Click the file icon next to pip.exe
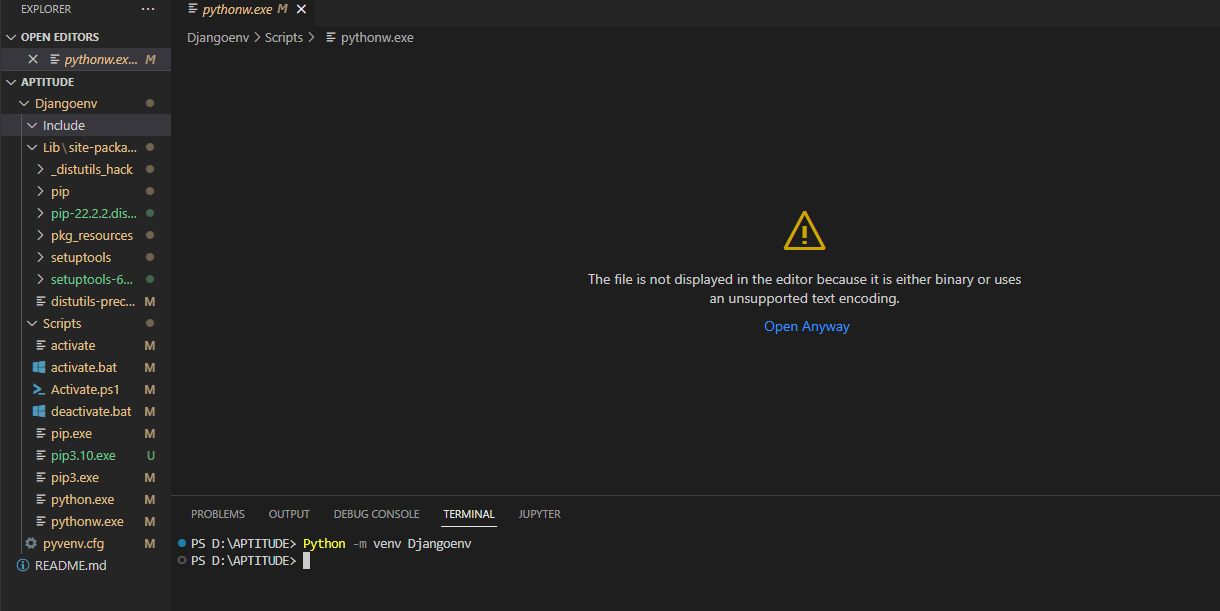Screen dimensions: 1220x611 (x=39, y=433)
